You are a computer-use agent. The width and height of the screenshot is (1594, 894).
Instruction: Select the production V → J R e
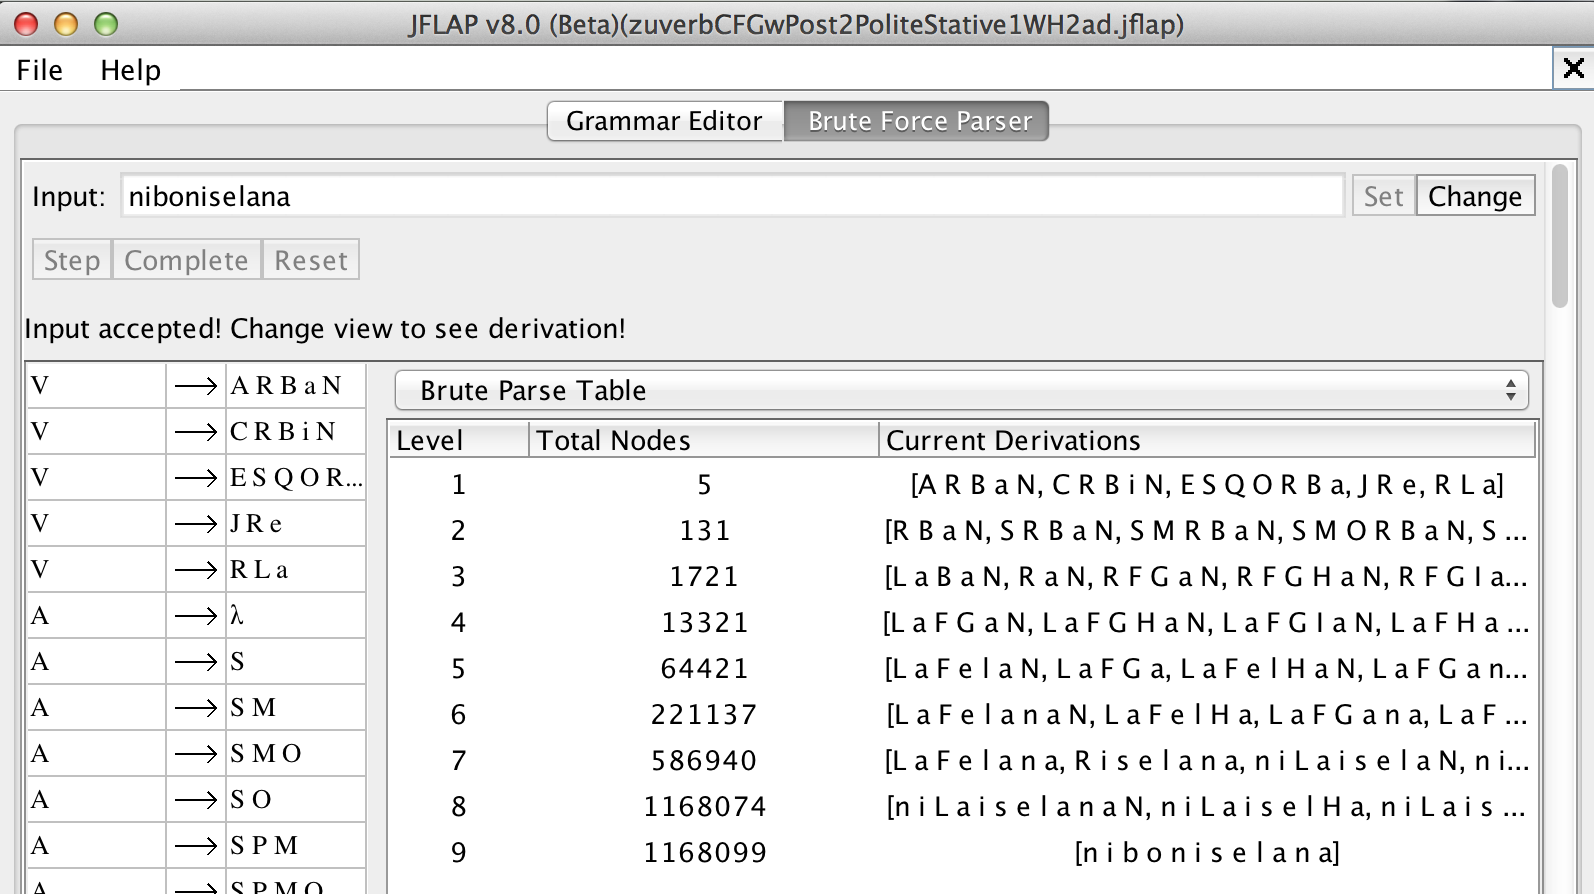(196, 523)
